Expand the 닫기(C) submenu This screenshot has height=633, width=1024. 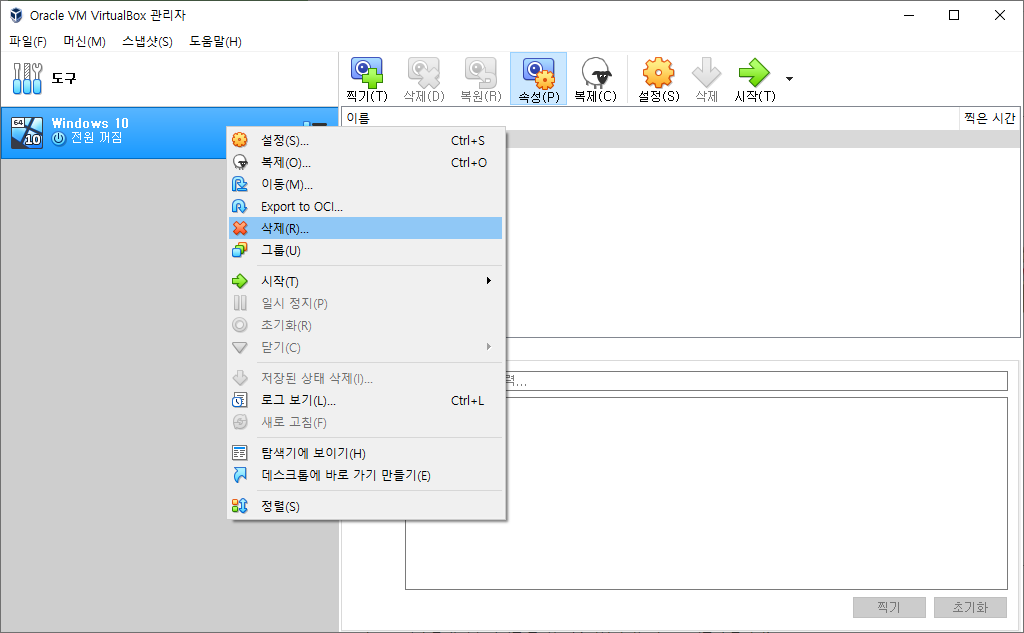pyautogui.click(x=366, y=348)
